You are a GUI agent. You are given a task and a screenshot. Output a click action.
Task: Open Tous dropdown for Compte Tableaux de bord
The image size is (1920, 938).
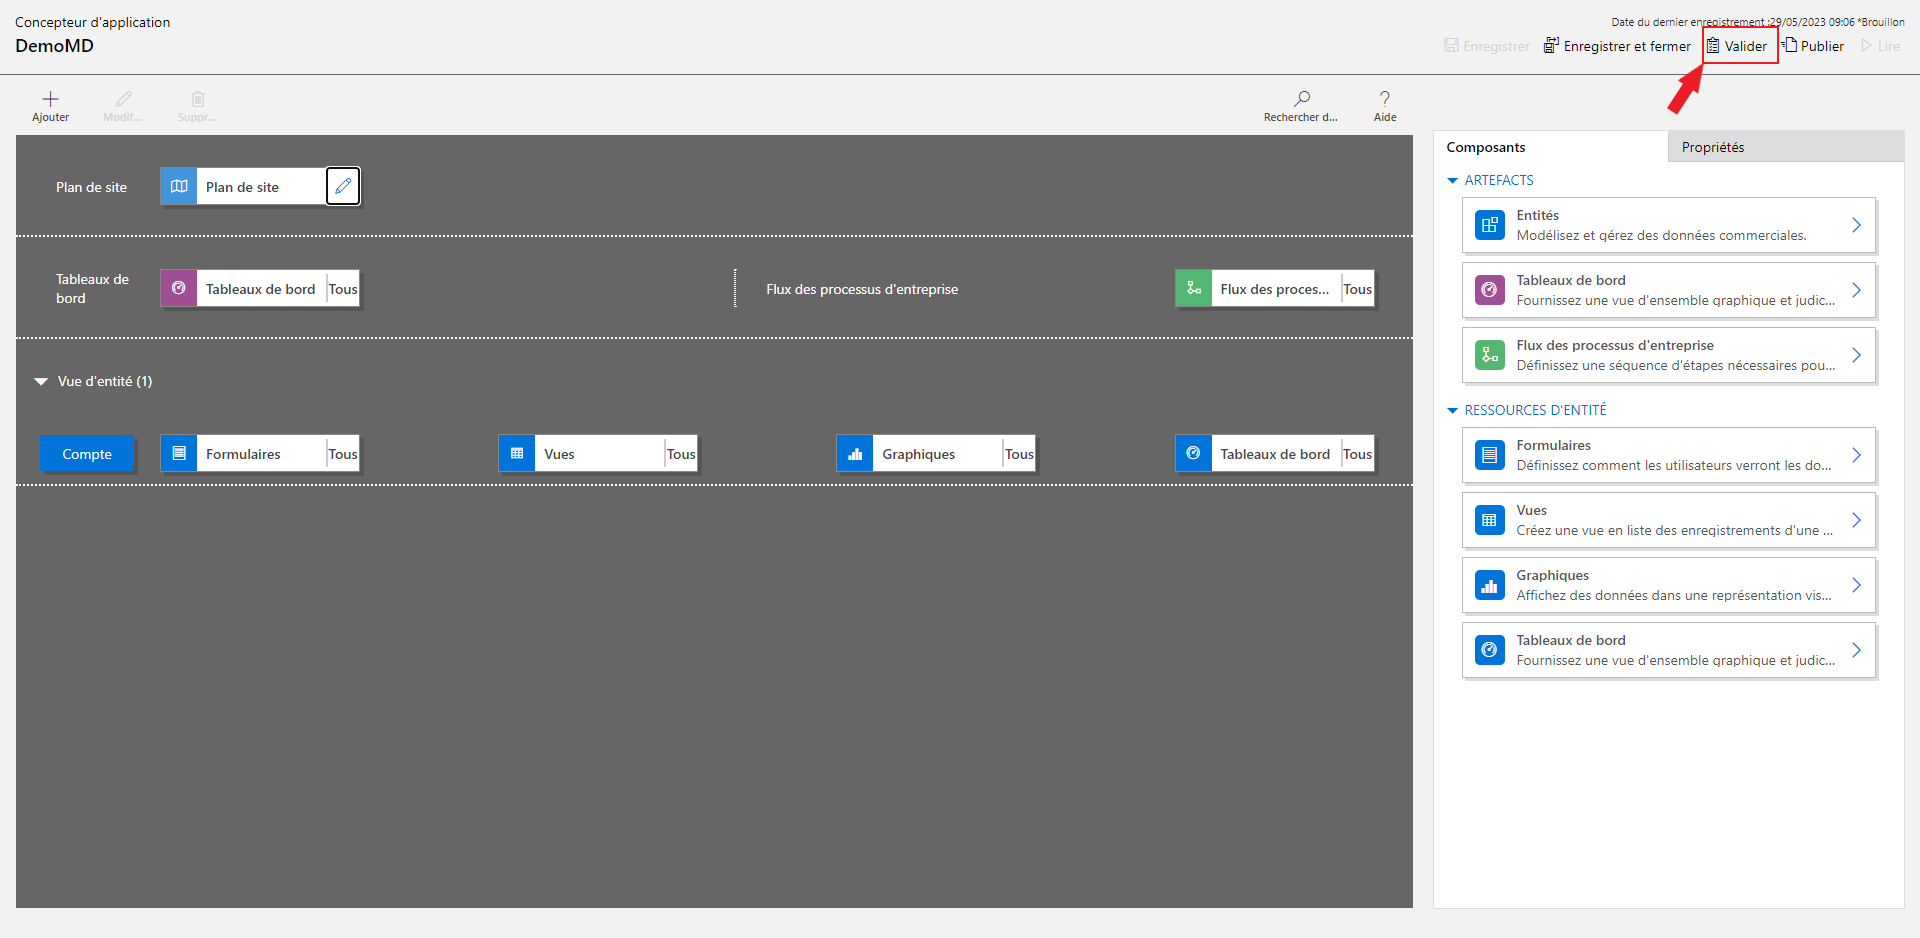point(1357,454)
